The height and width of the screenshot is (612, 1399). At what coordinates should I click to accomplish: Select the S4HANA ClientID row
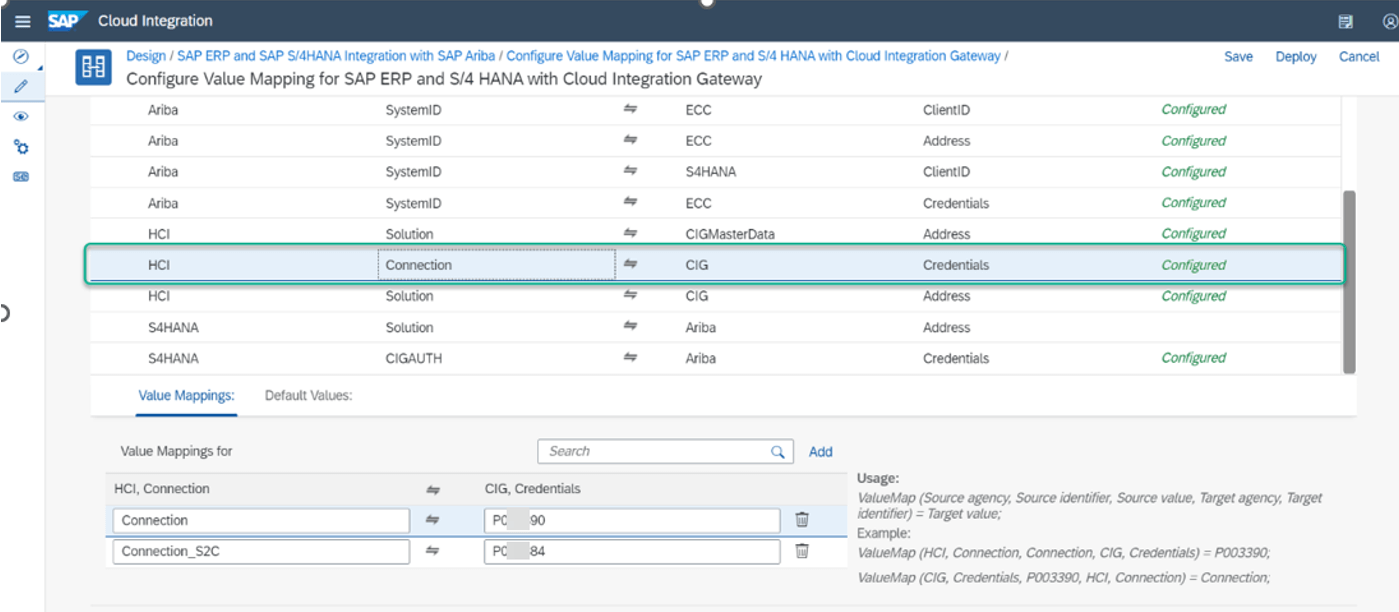[x=715, y=172]
